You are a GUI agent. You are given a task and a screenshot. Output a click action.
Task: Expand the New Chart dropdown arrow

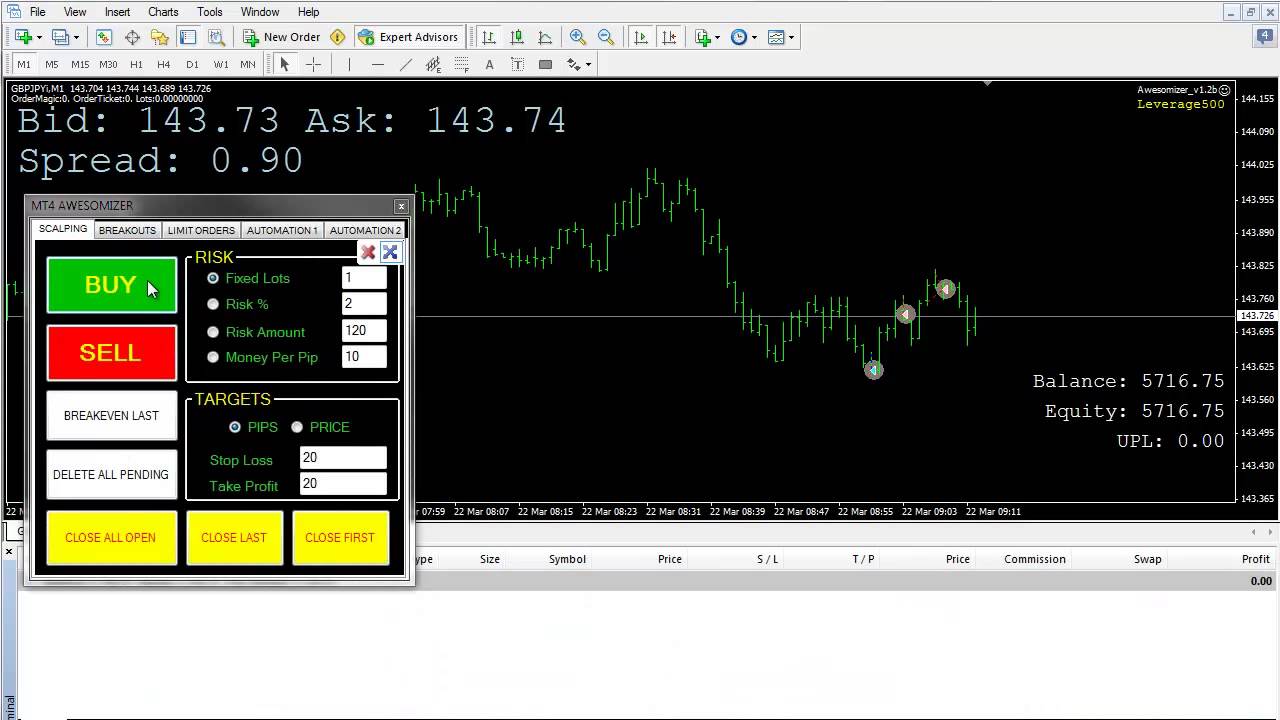tap(39, 37)
